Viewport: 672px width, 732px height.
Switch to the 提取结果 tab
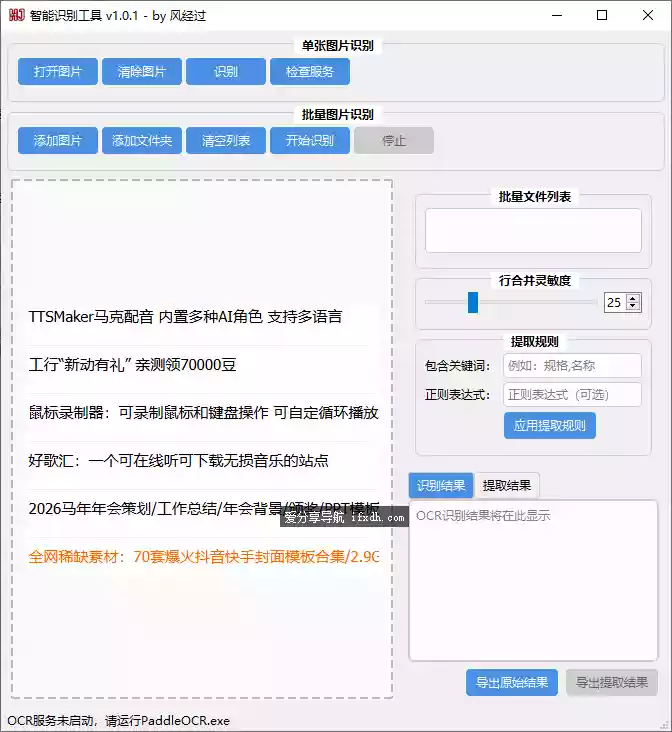(x=507, y=486)
